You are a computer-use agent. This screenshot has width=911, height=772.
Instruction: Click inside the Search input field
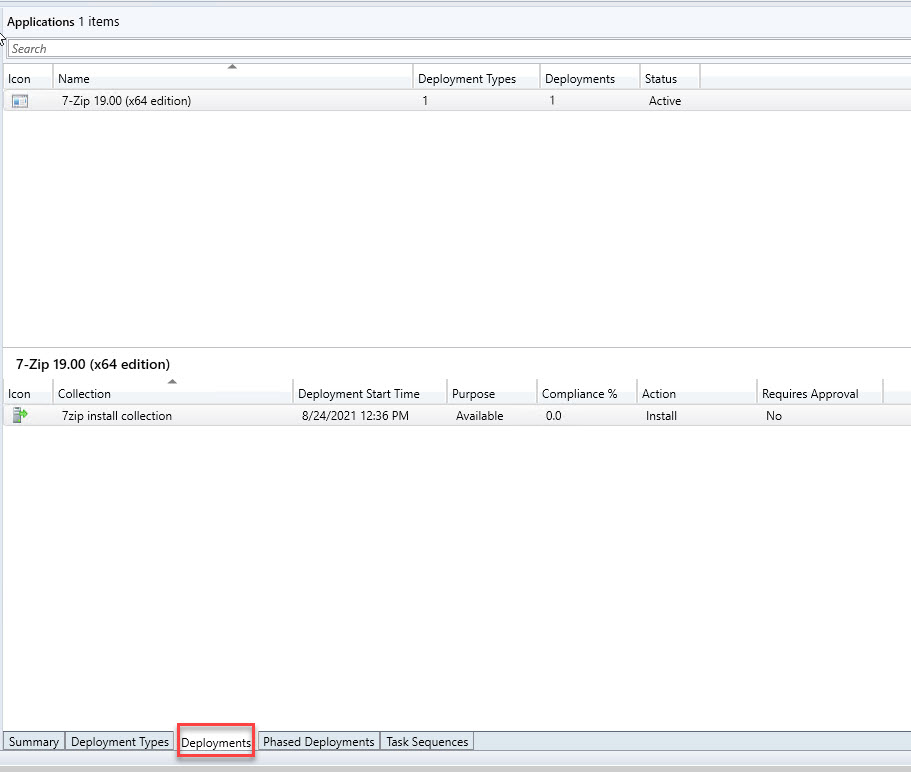point(450,49)
